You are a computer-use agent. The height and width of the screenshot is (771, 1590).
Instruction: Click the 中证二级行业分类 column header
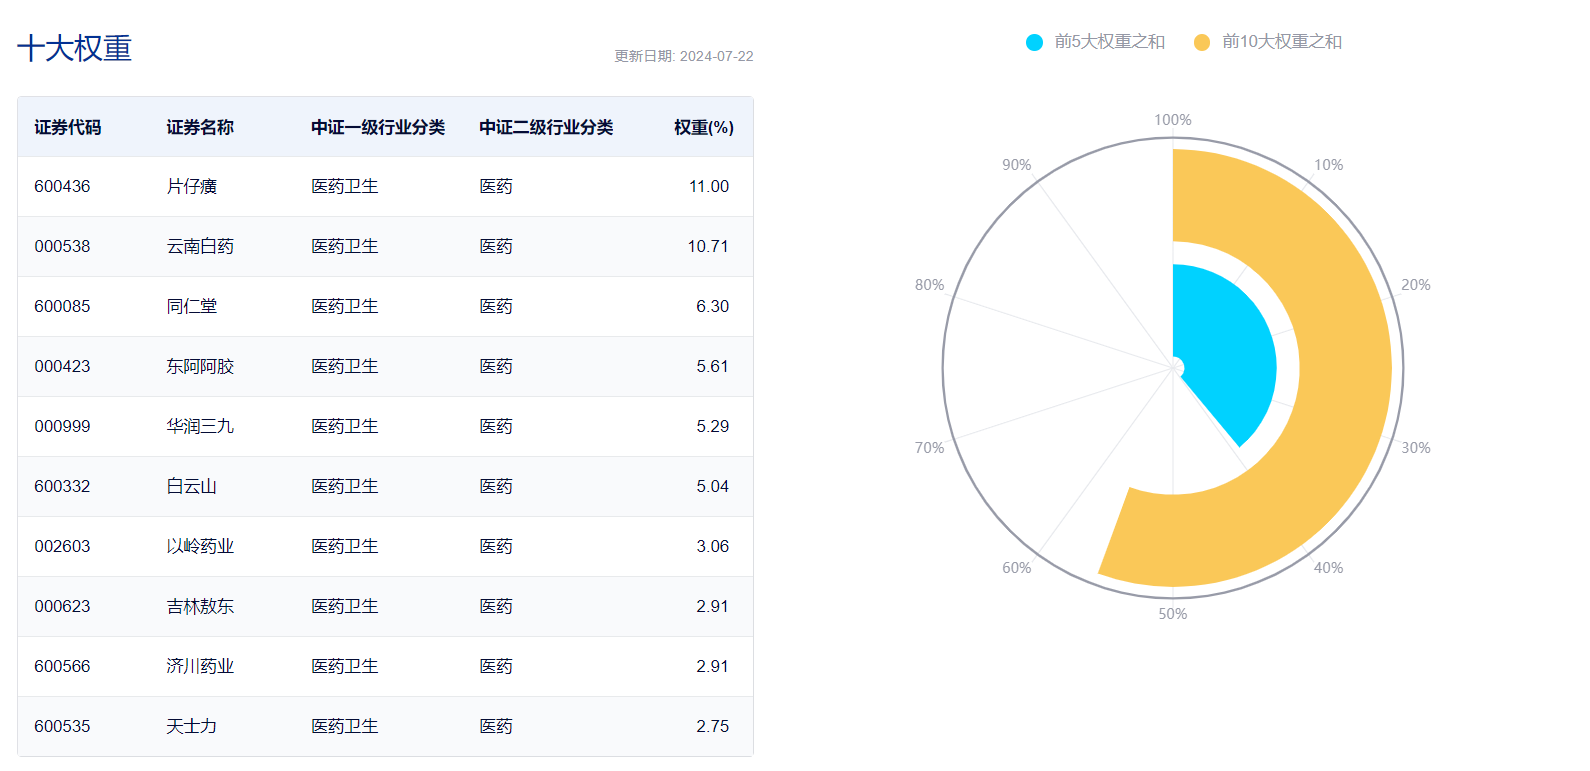pos(546,127)
